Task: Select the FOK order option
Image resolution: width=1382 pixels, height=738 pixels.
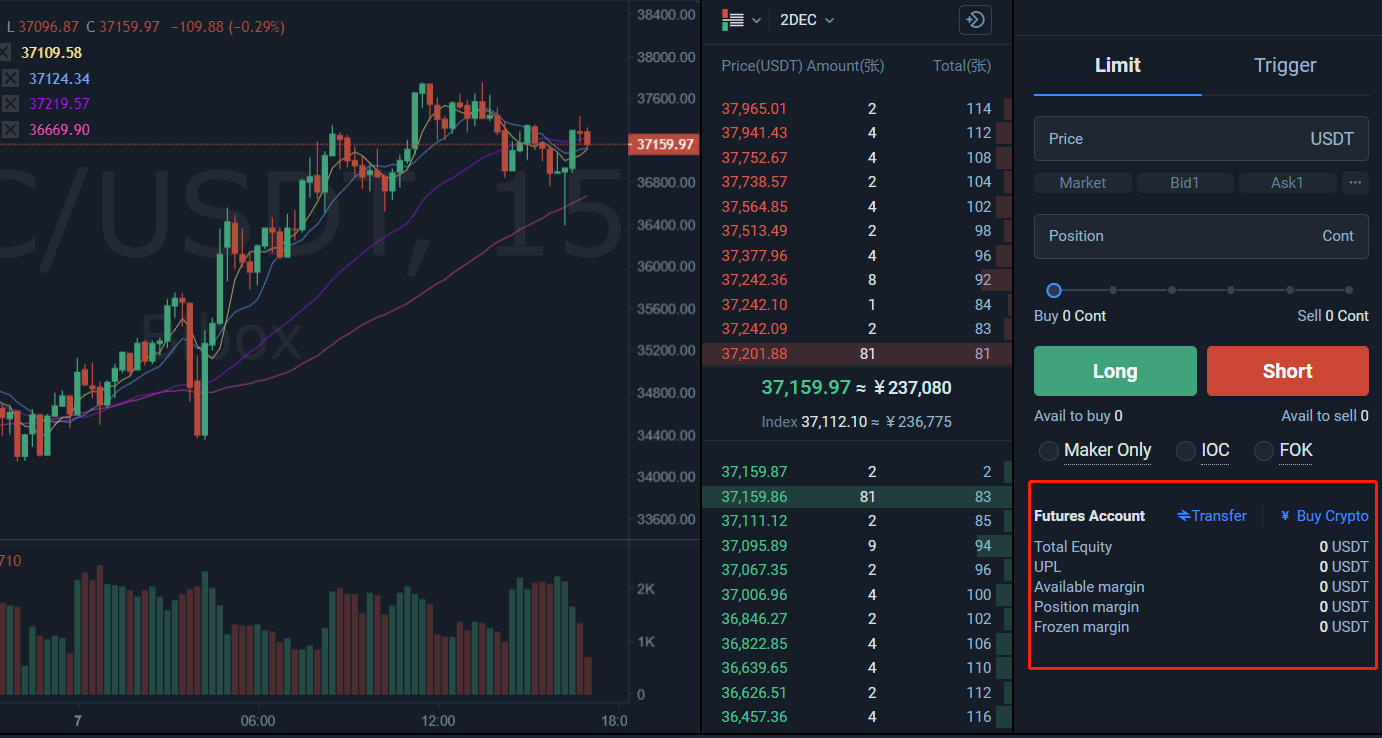Action: pos(1264,451)
